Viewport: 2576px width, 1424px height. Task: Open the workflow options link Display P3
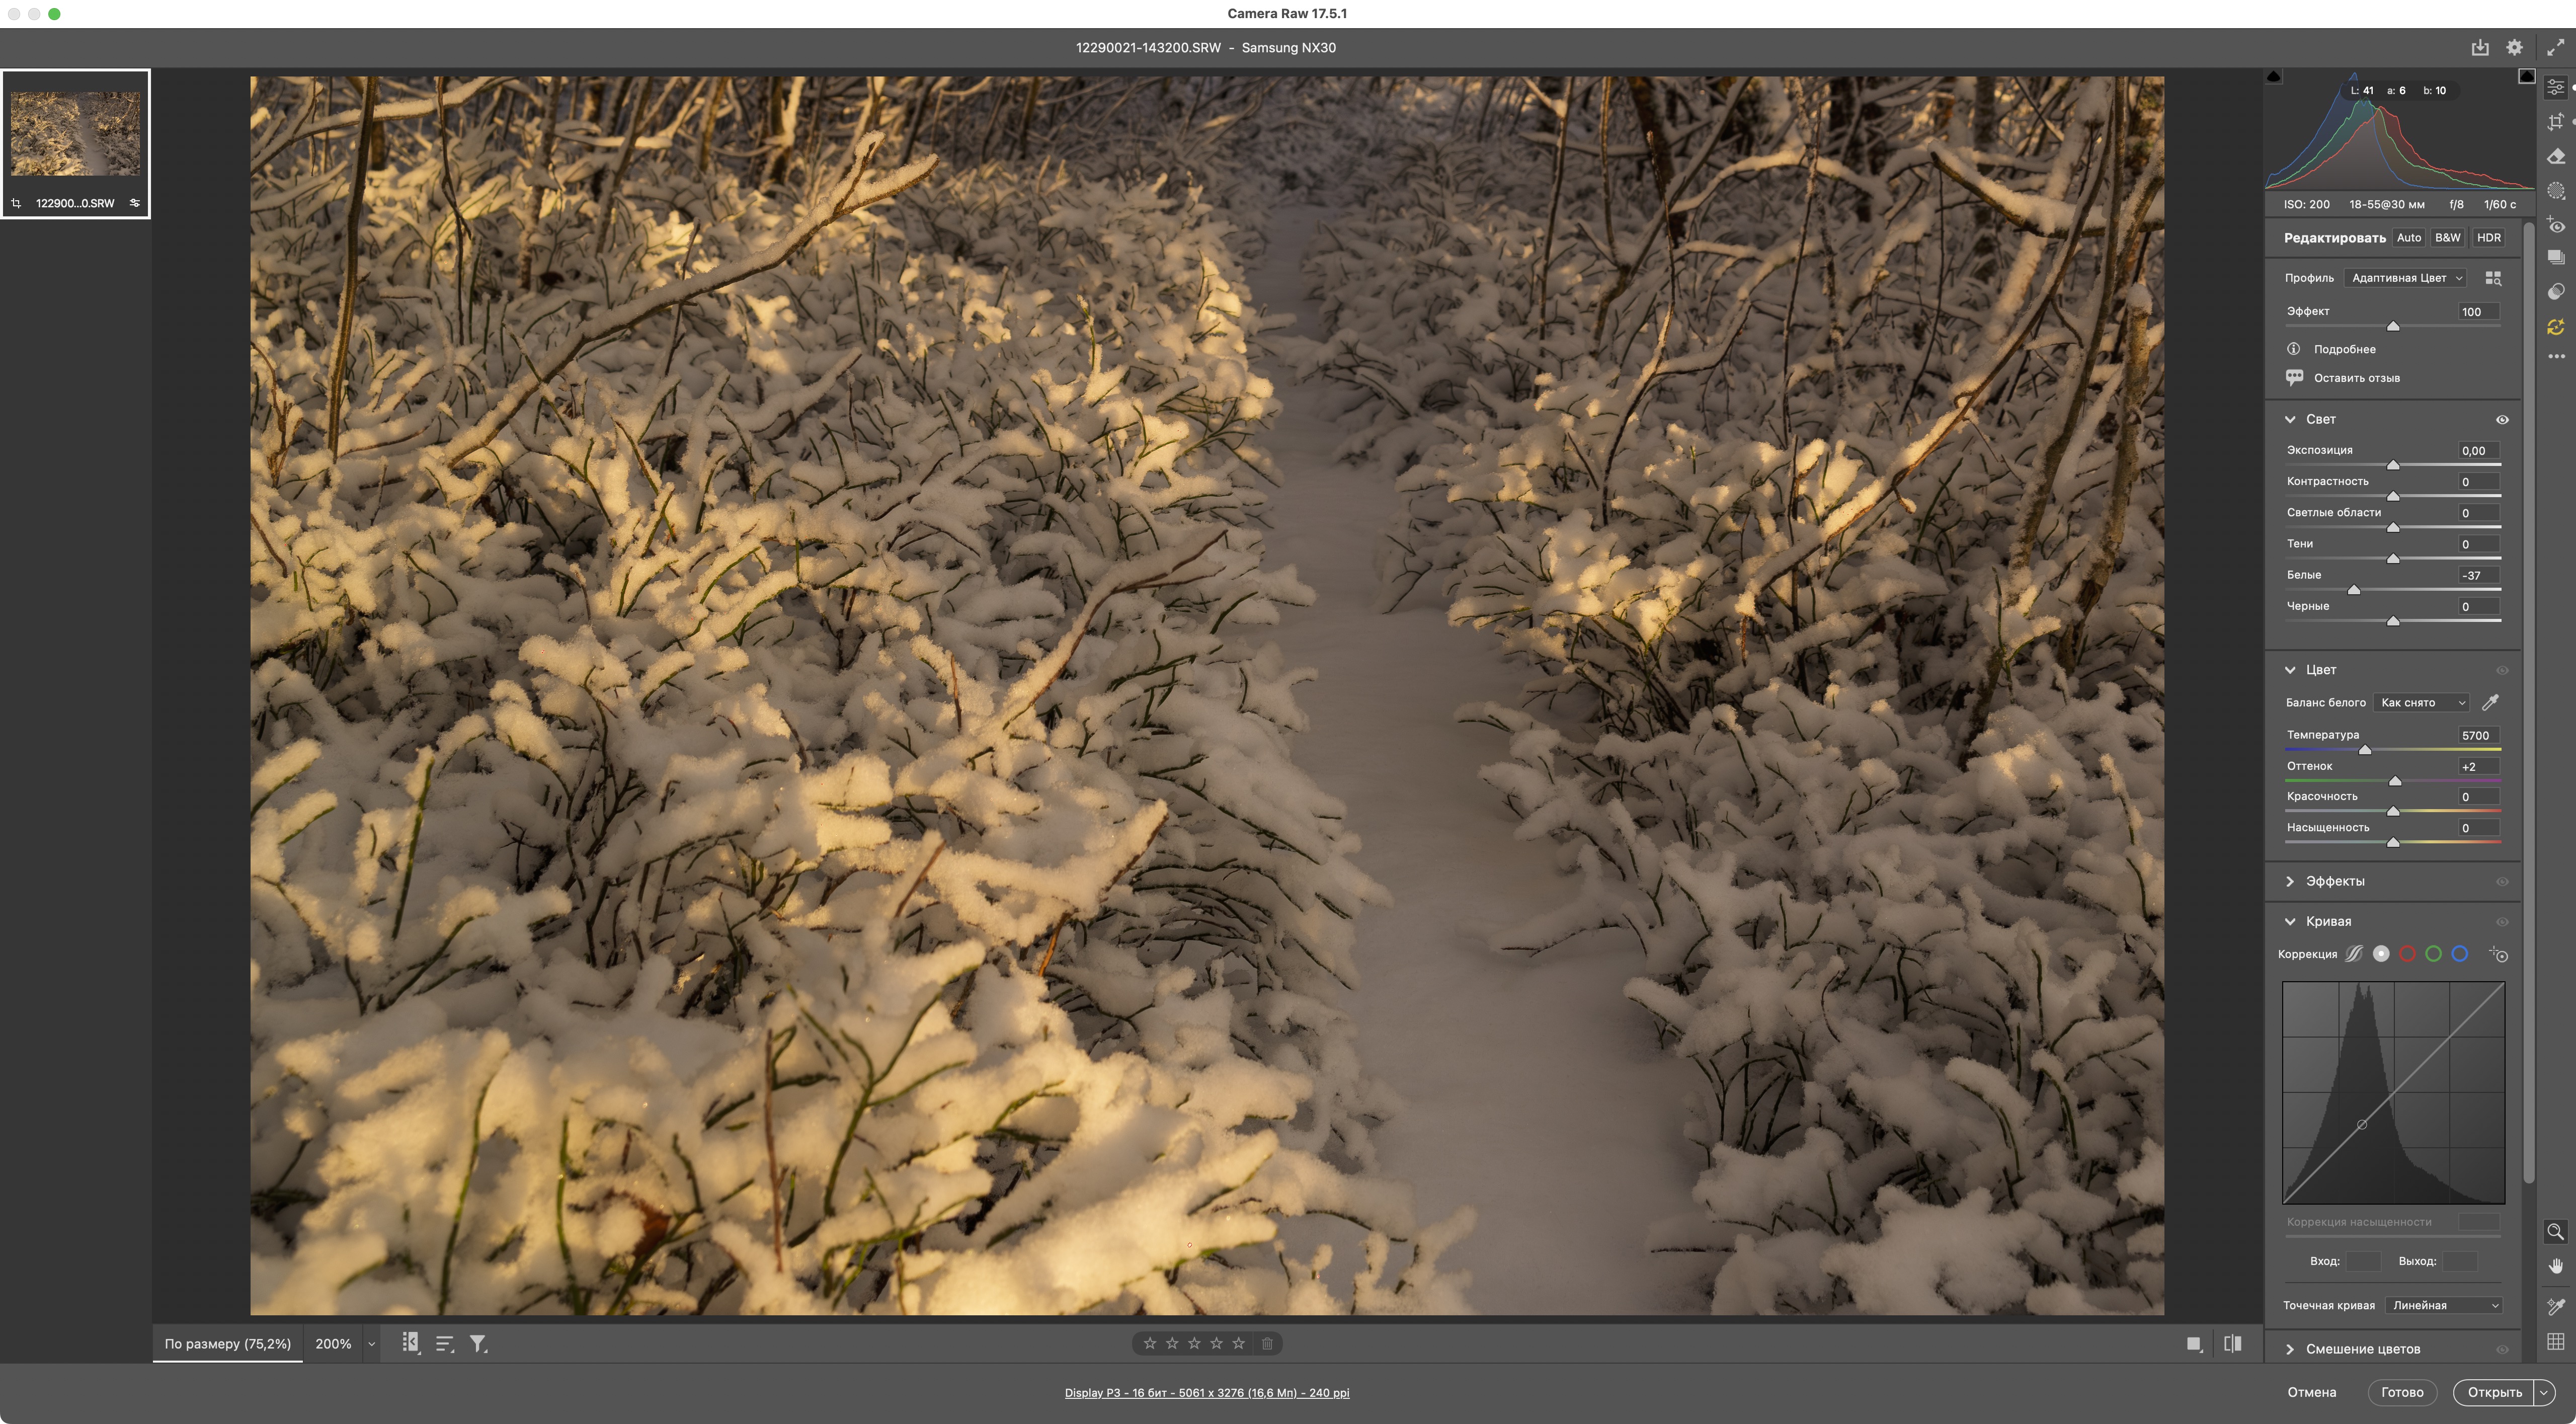tap(1206, 1392)
